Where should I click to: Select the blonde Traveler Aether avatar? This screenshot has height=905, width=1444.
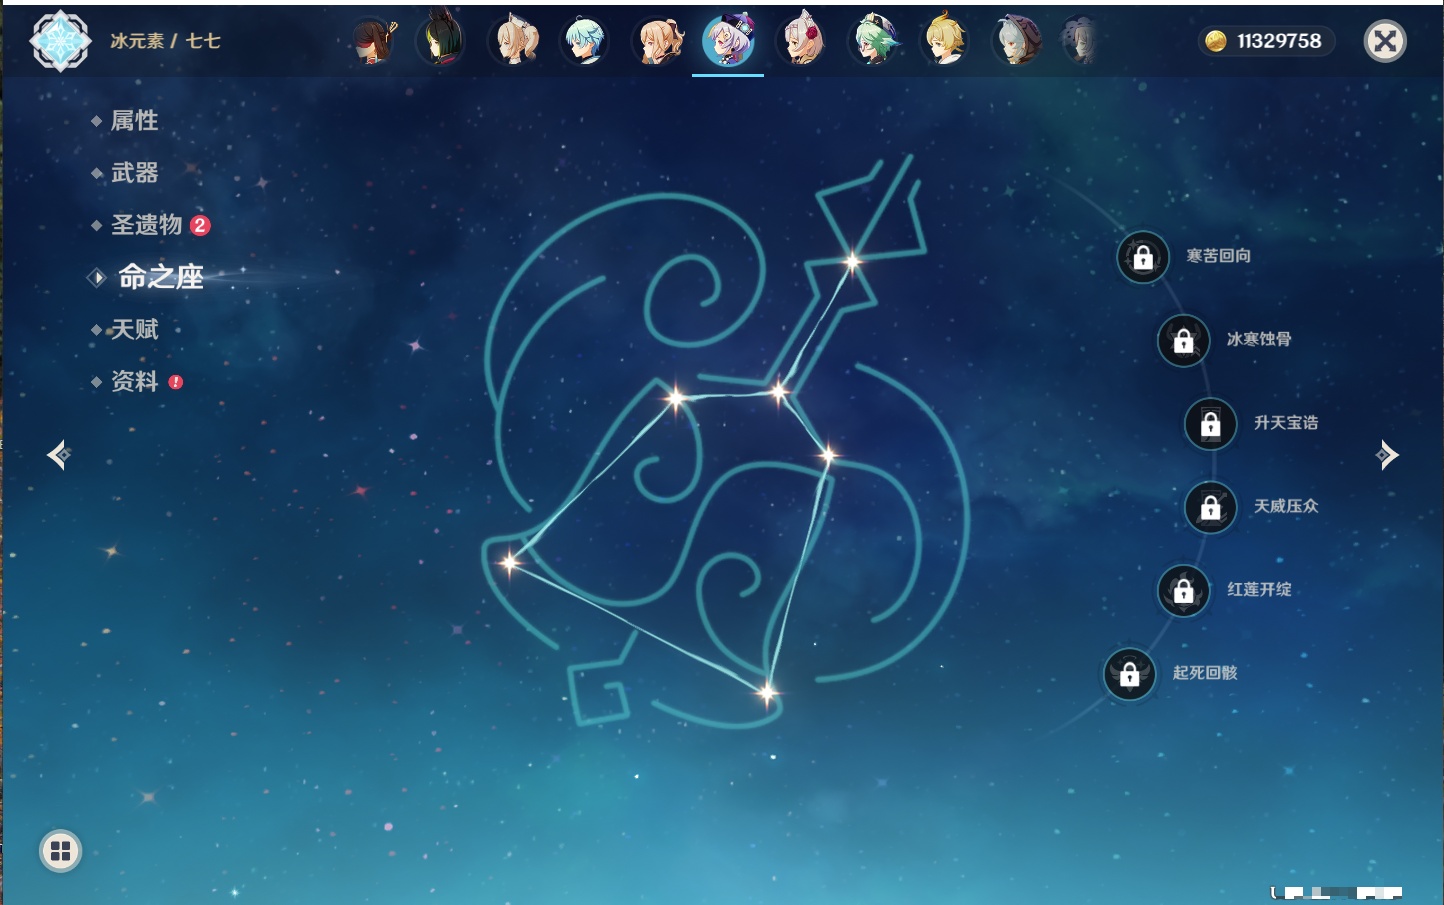944,41
